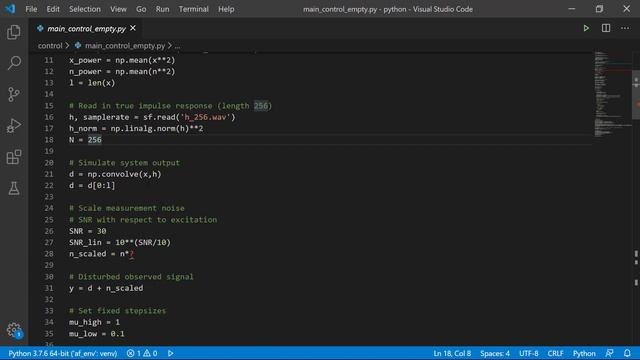The height and width of the screenshot is (360, 640).
Task: Select the main_control_empty.py editor tab
Action: (x=86, y=29)
